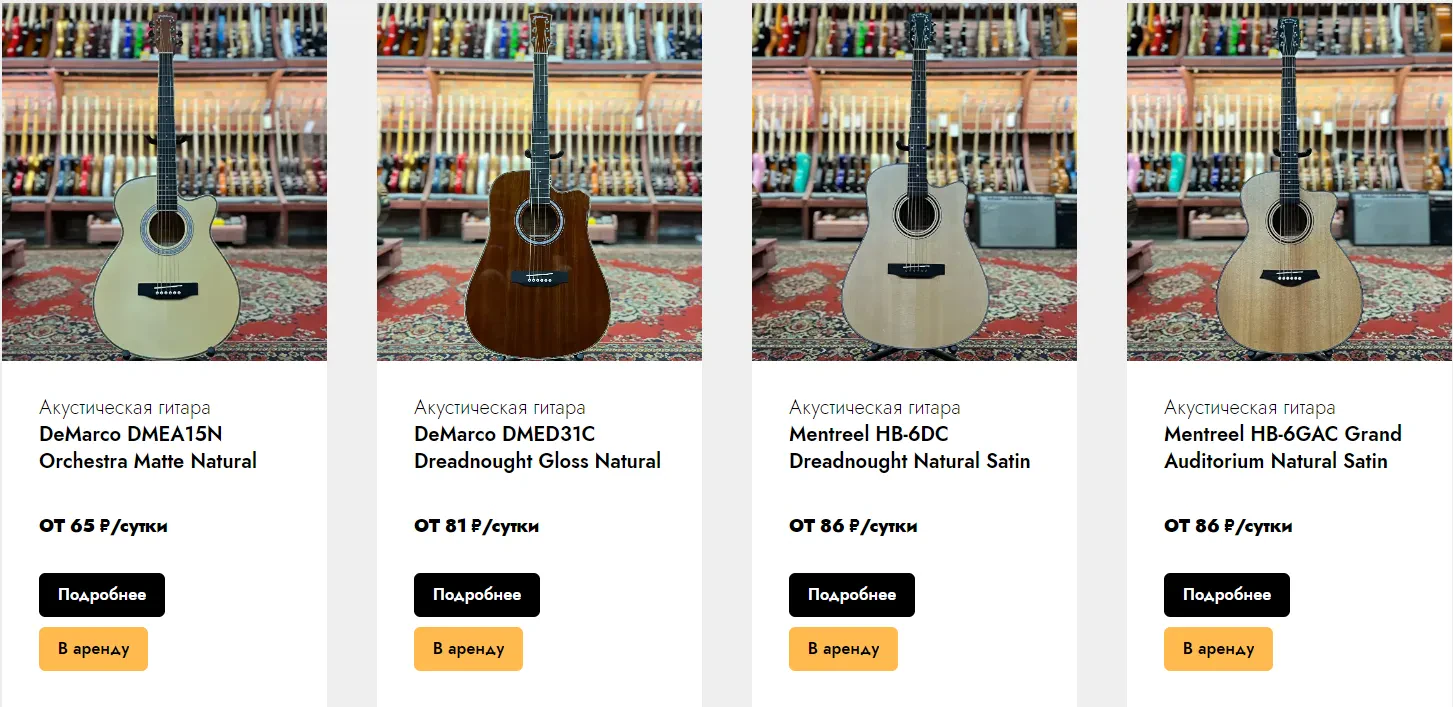The width and height of the screenshot is (1453, 707).
Task: Click title DeMarco DMEA15N Orchestra Matte Natural
Action: [148, 447]
